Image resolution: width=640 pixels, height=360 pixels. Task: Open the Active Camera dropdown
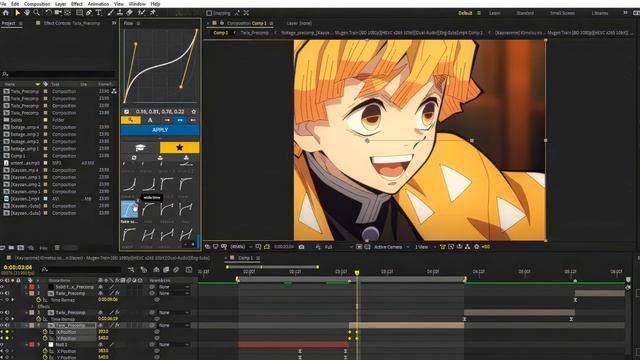392,247
